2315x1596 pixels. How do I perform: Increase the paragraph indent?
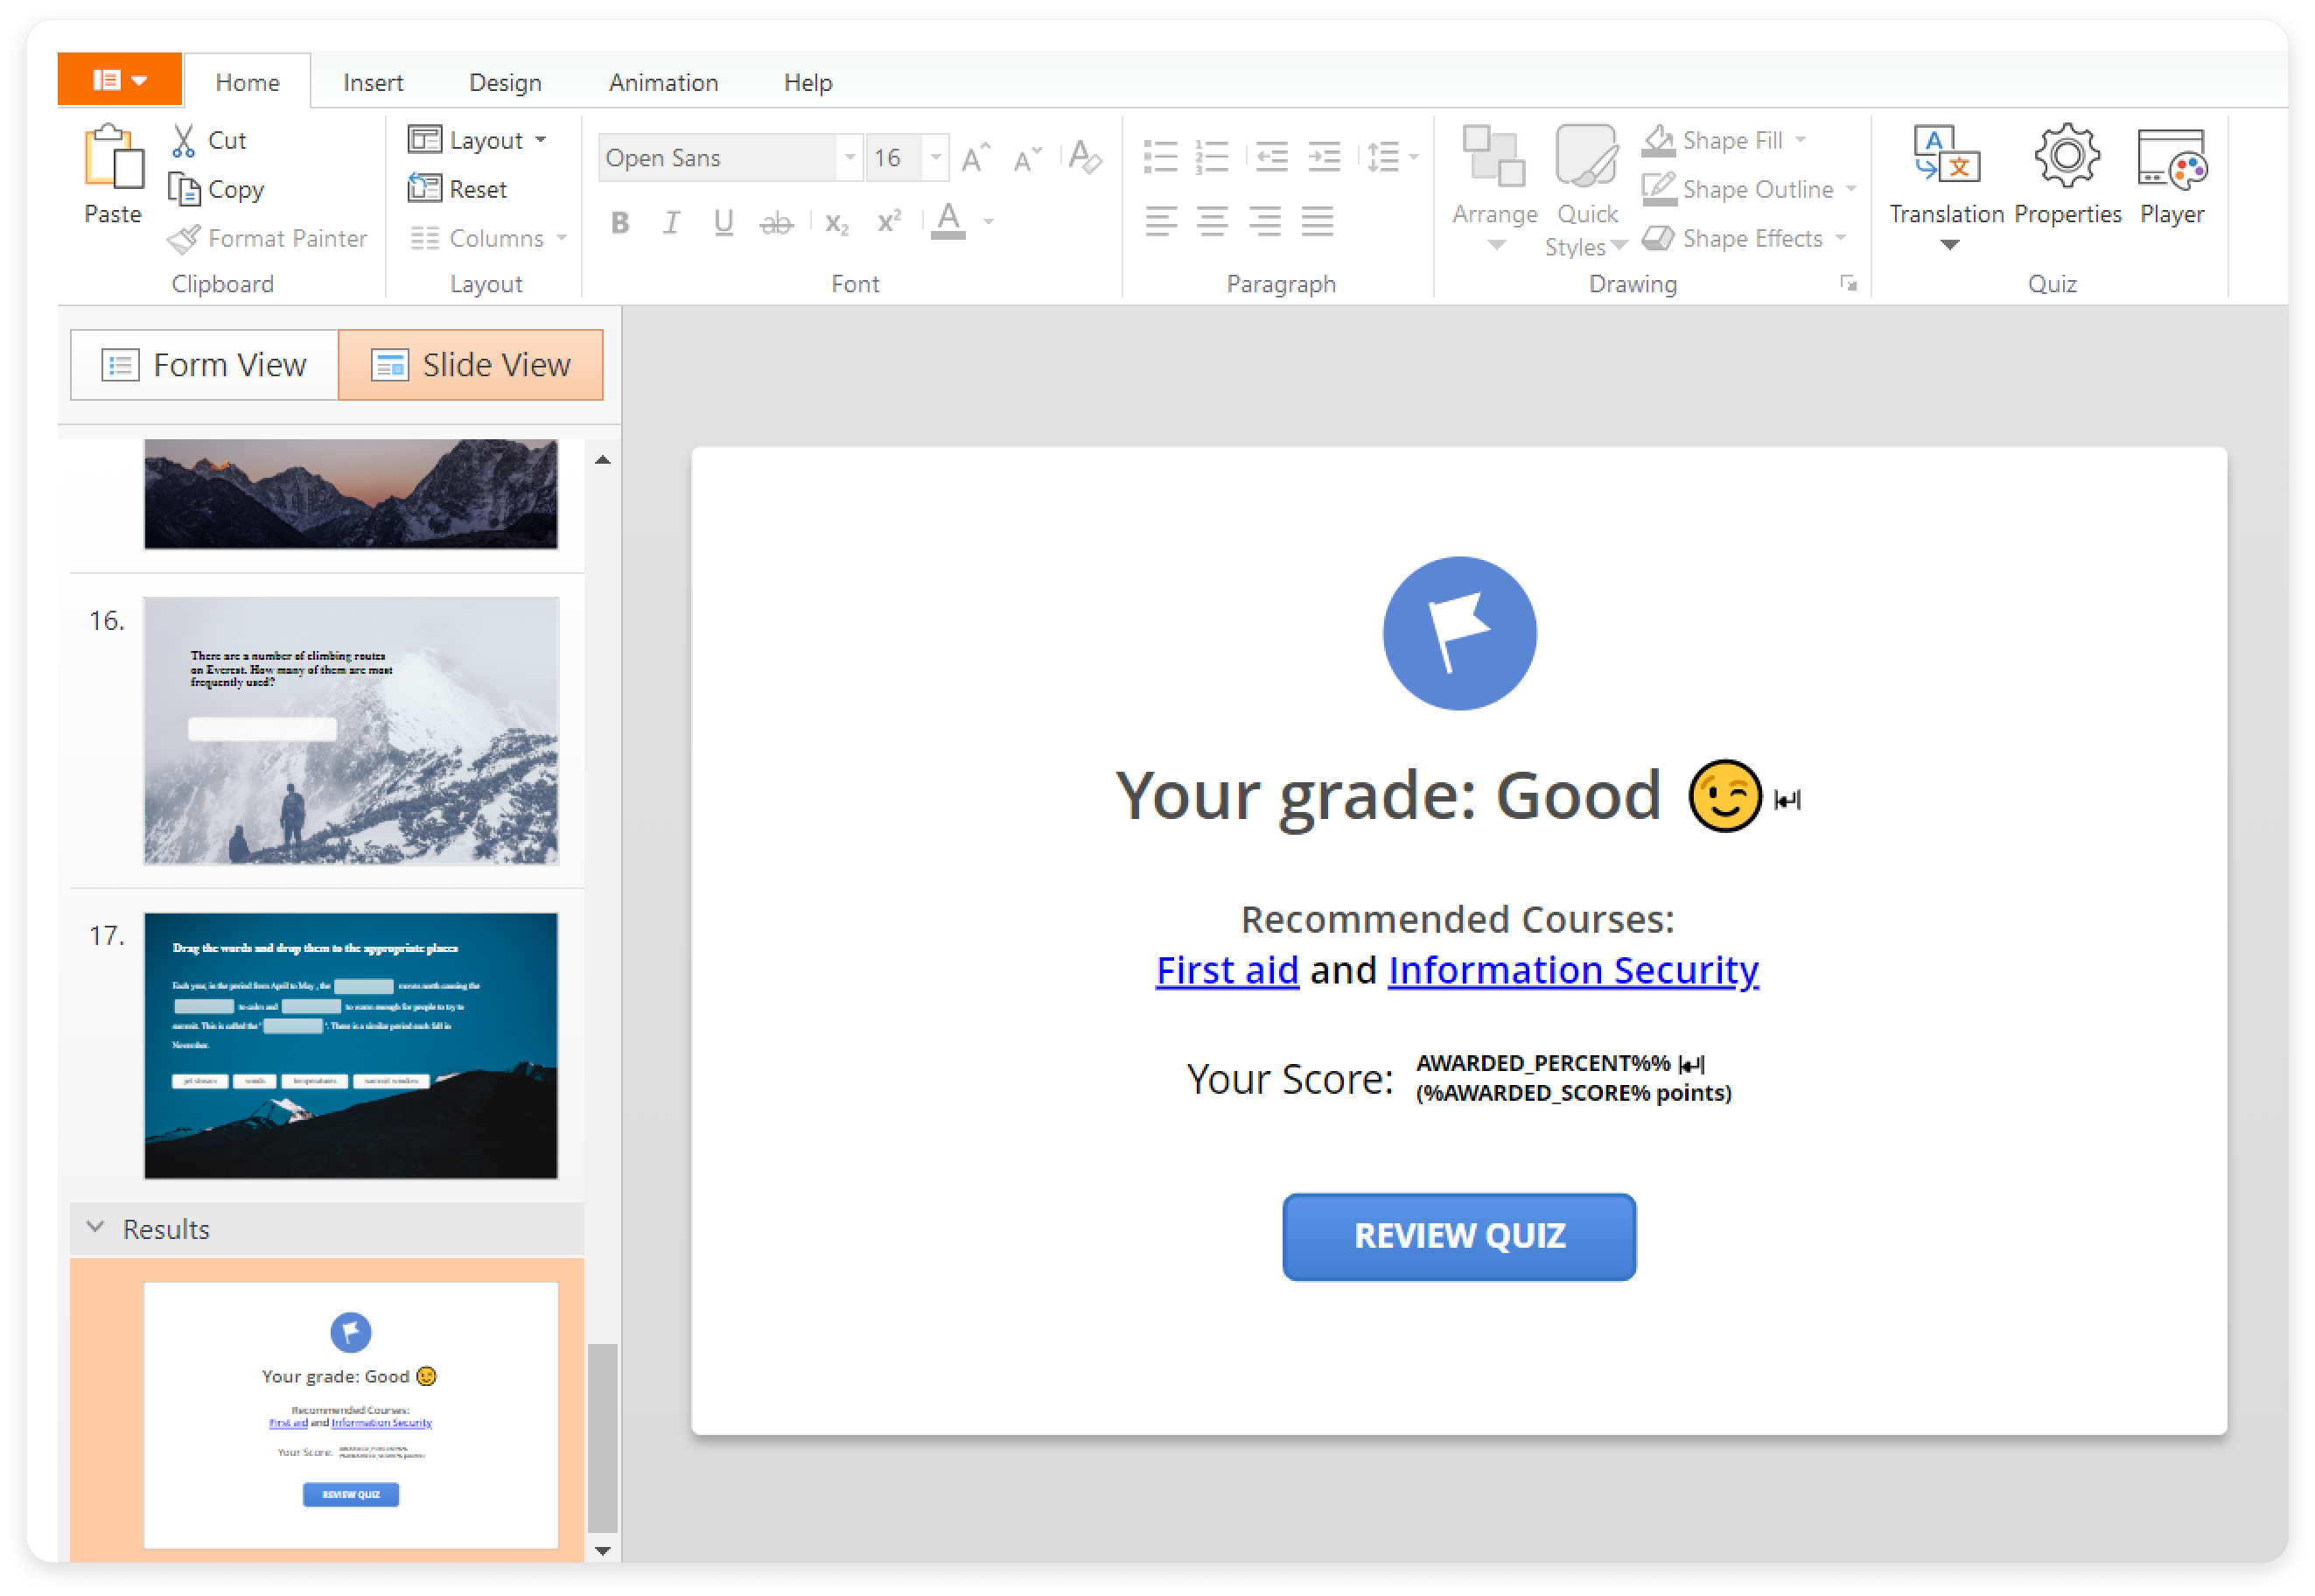[1324, 157]
